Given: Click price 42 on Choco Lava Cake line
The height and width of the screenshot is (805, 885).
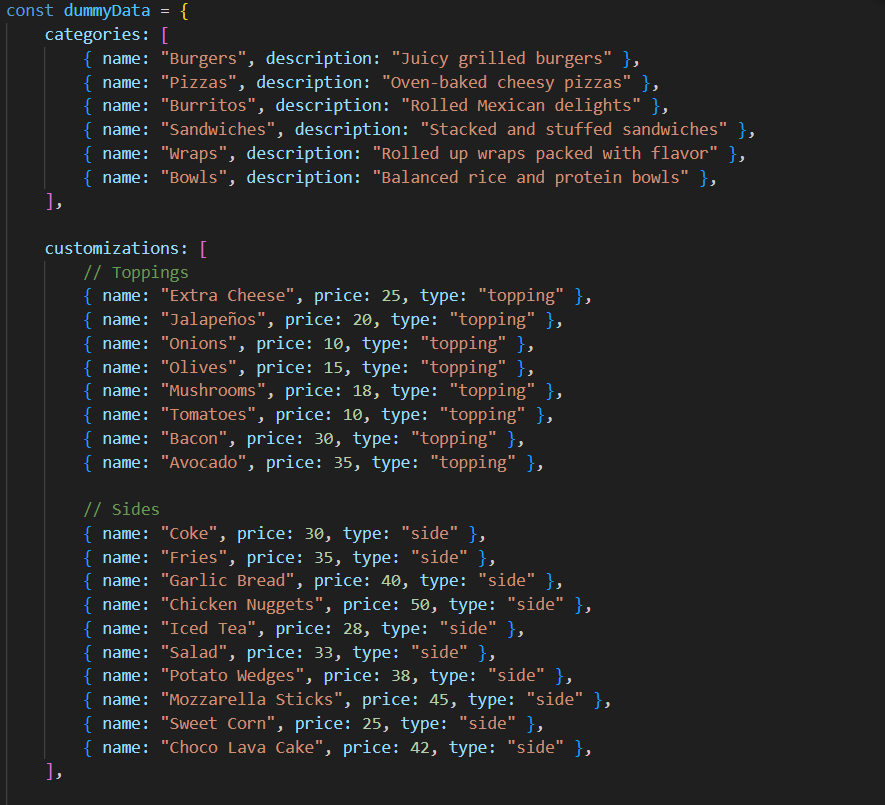Looking at the screenshot, I should point(419,748).
